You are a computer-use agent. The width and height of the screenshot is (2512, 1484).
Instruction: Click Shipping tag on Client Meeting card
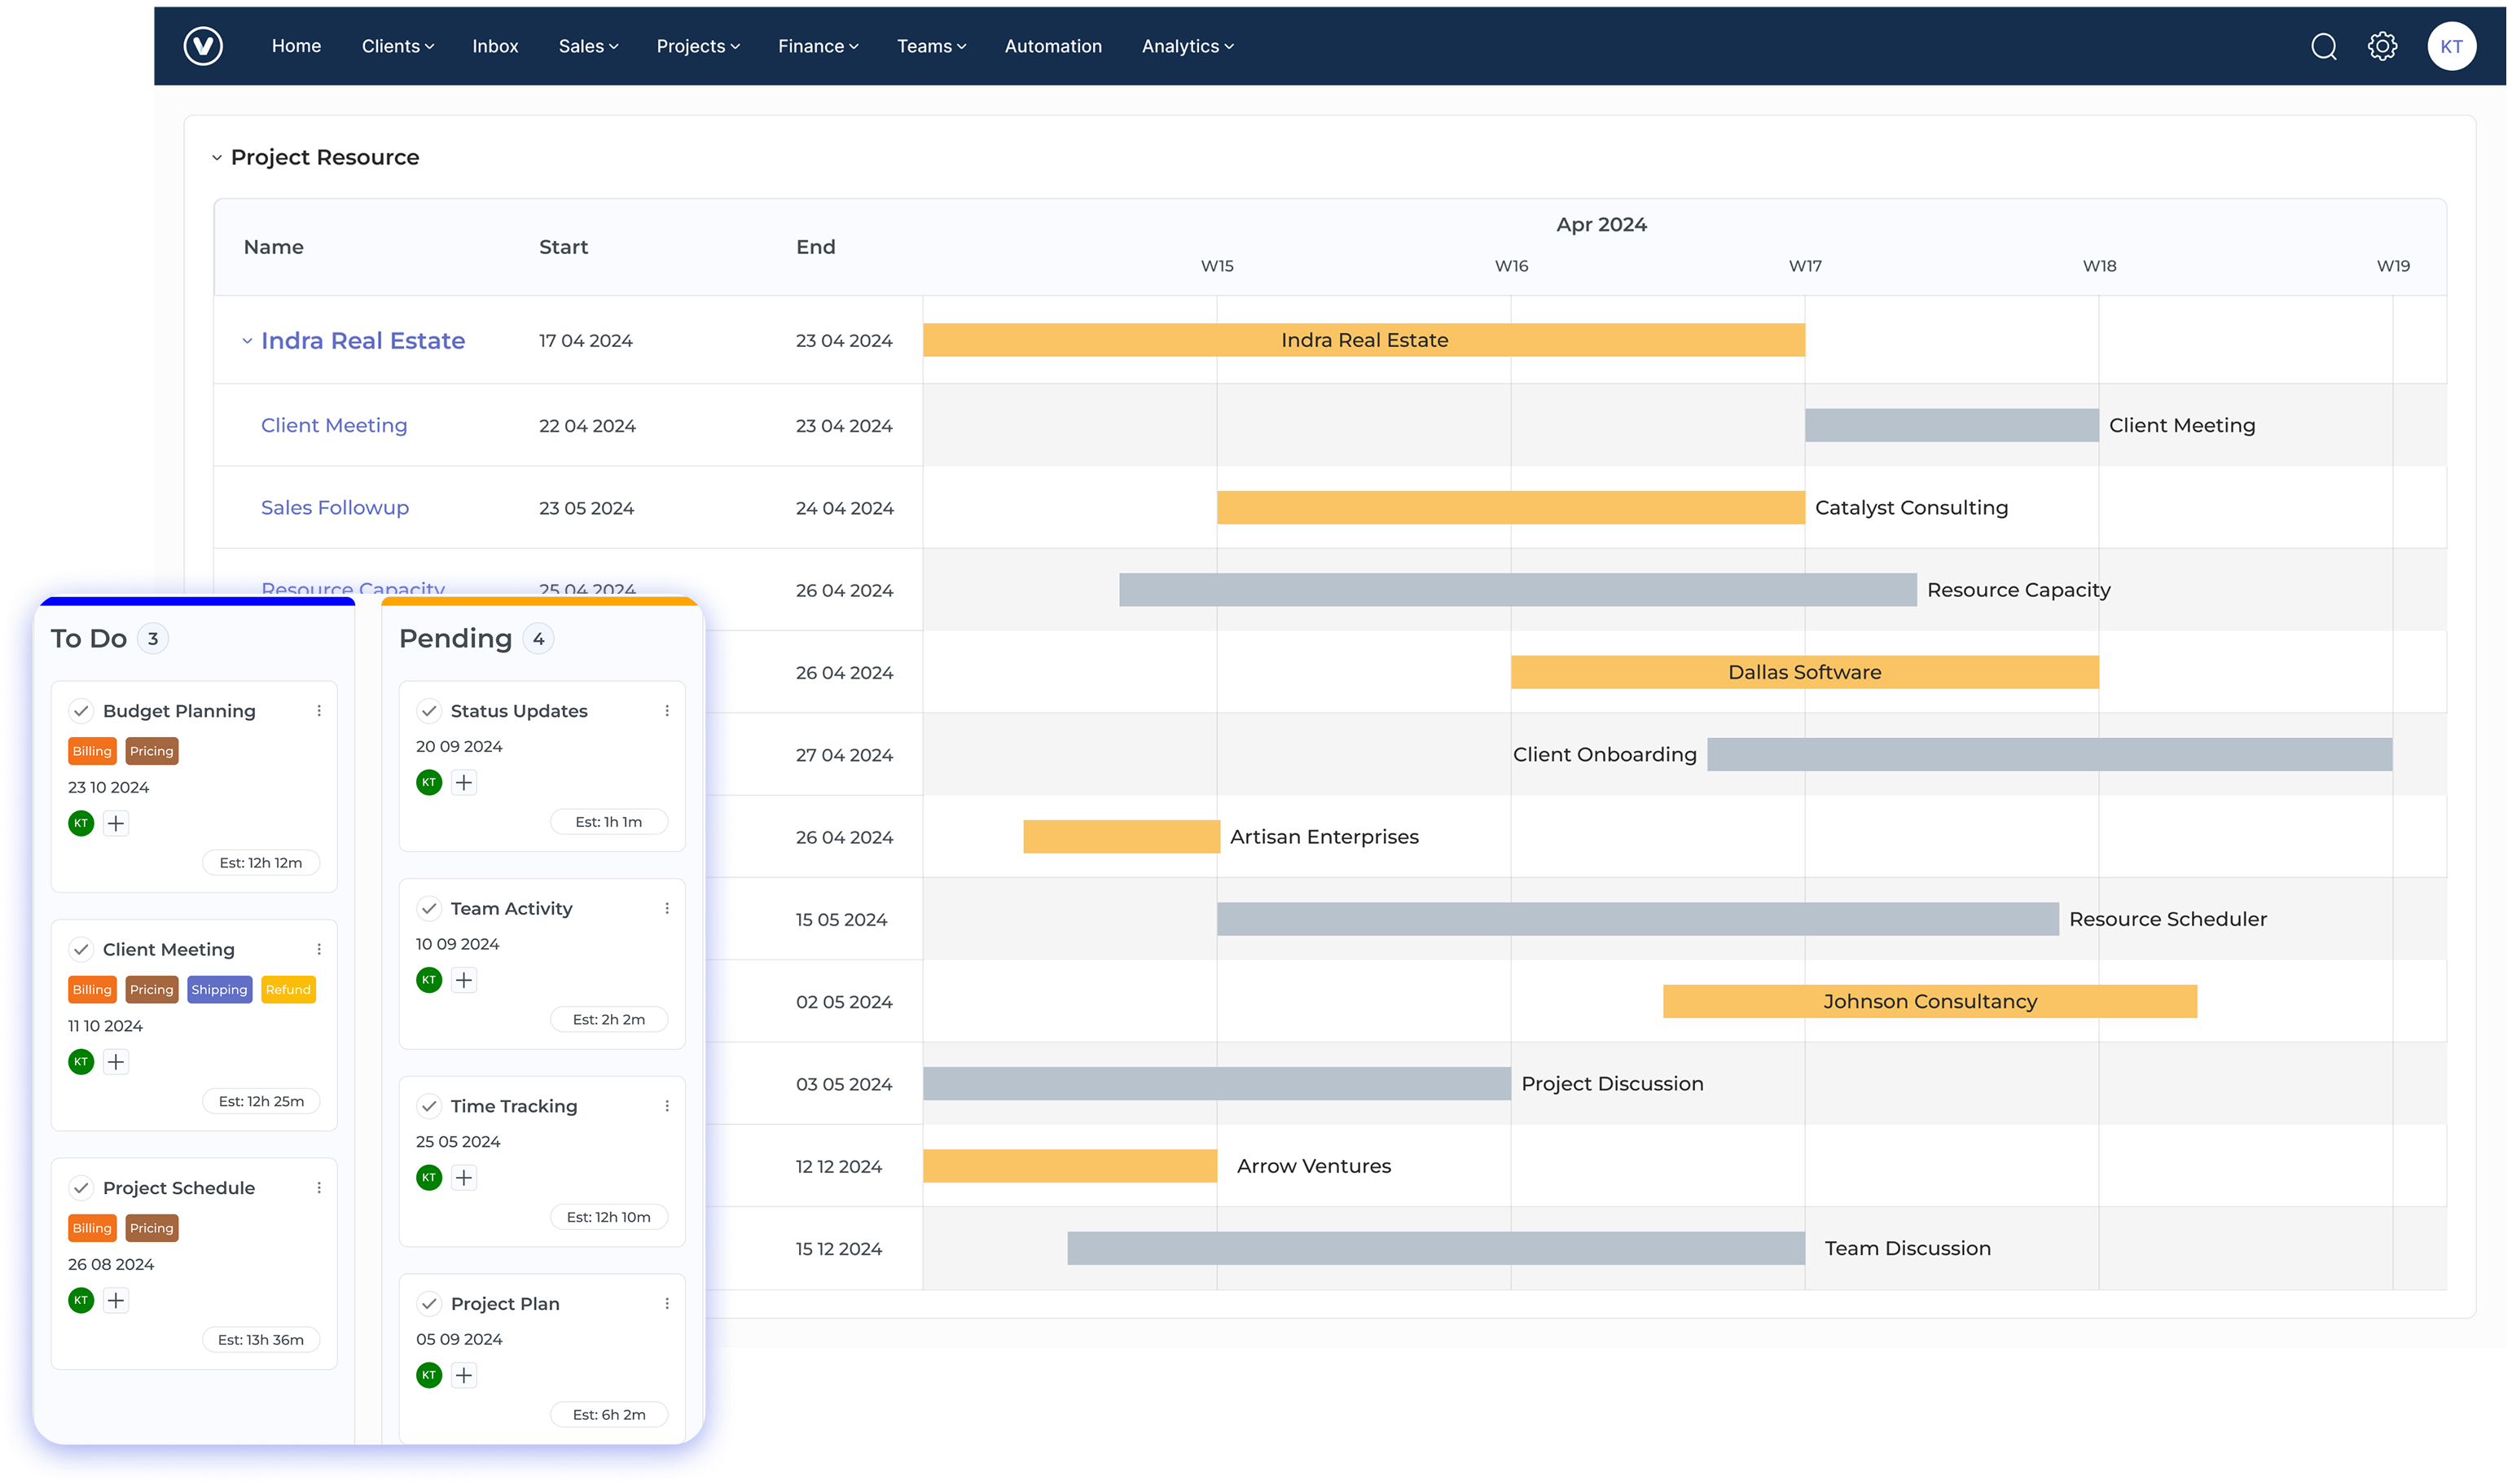coord(219,990)
